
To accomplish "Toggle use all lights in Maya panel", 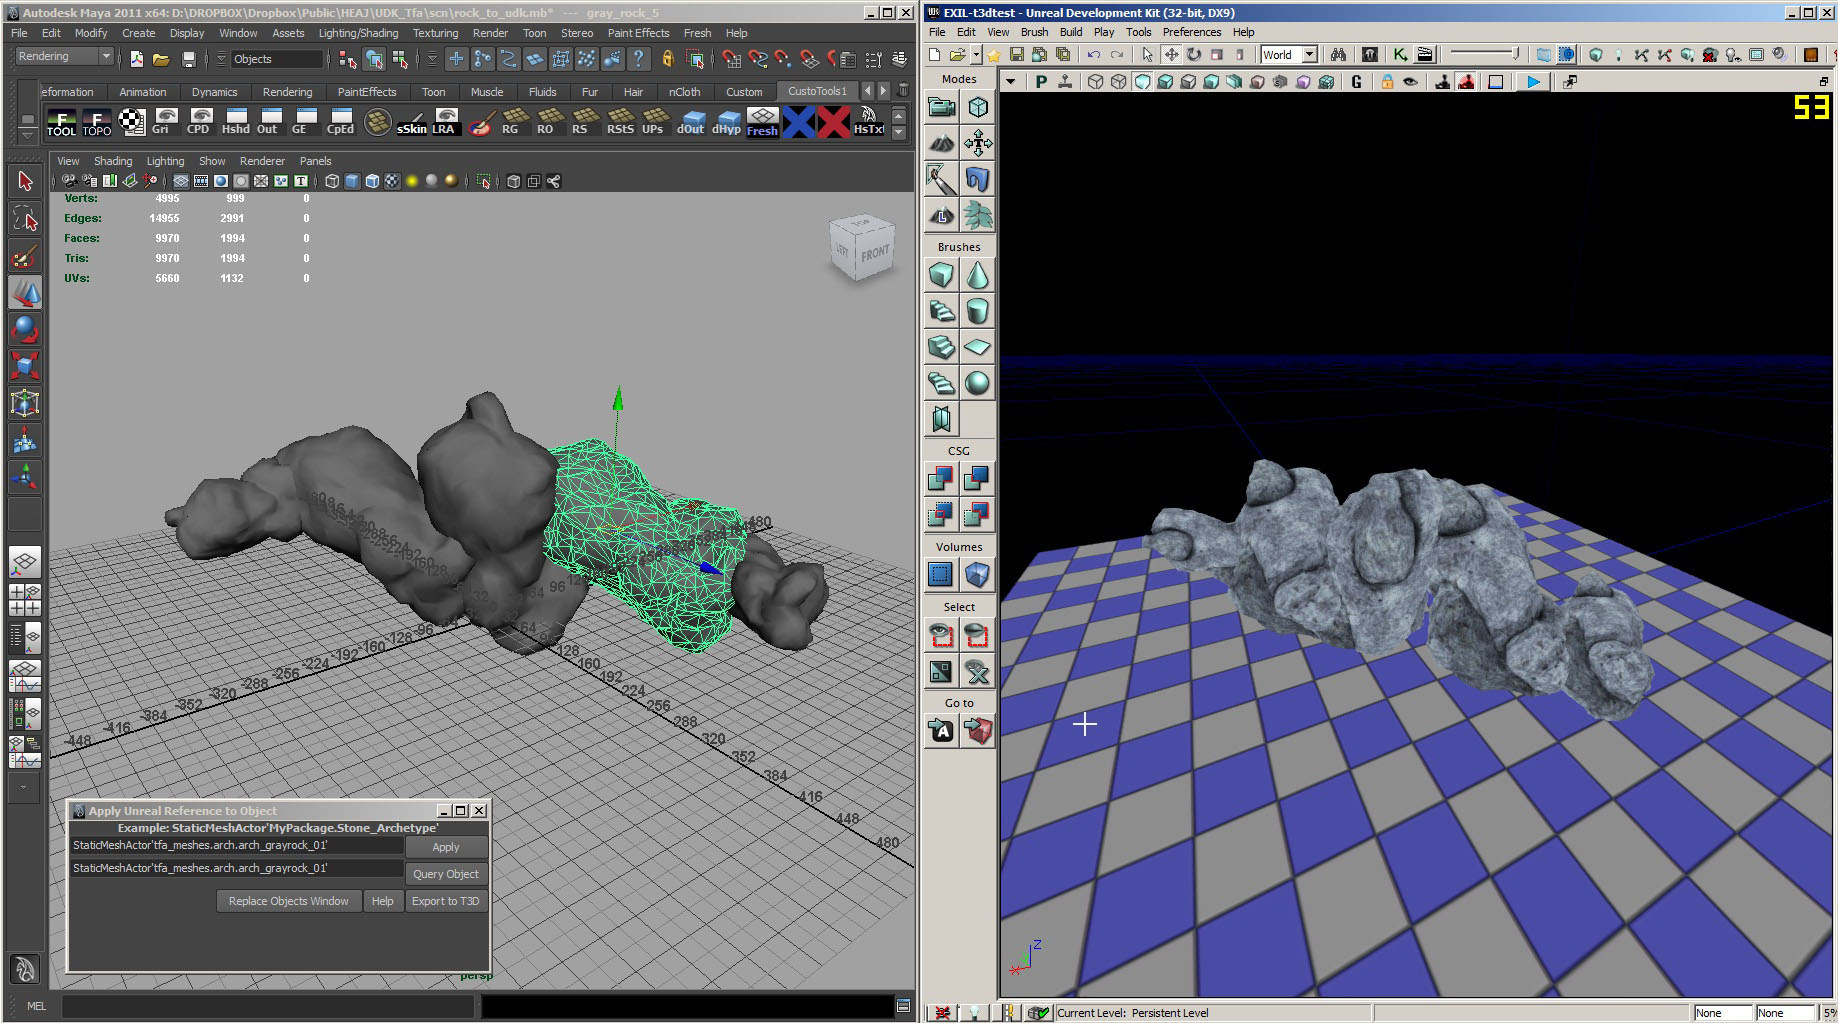I will pyautogui.click(x=412, y=181).
